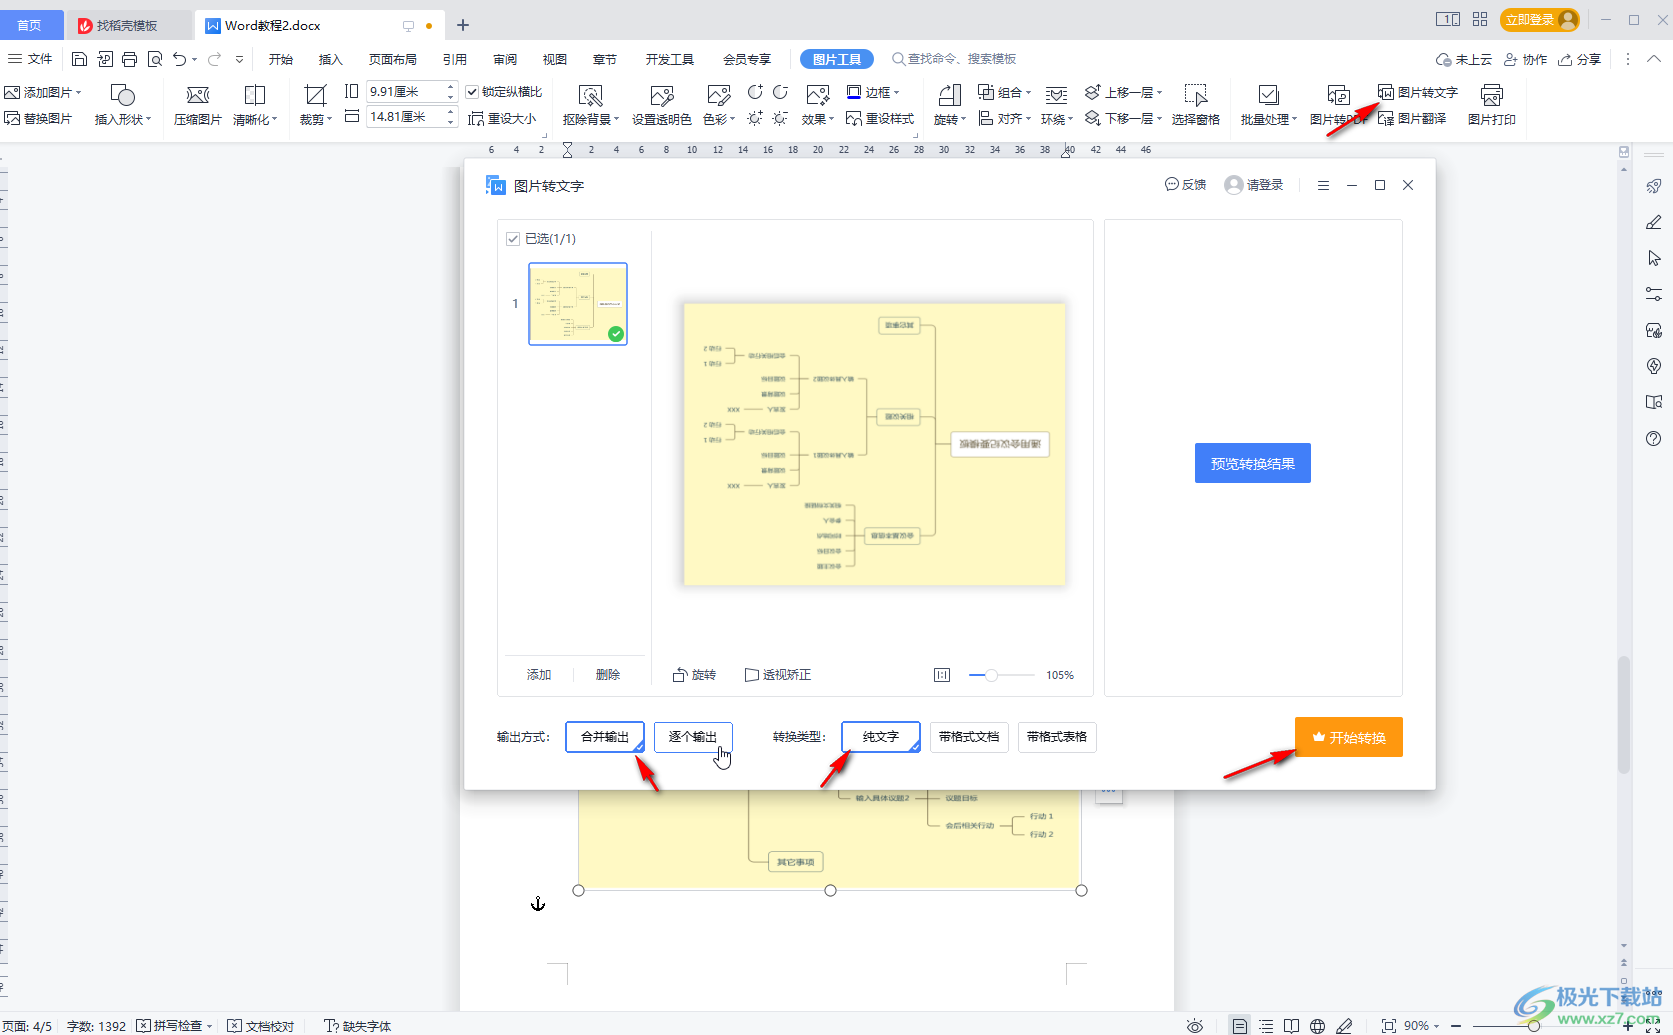Click the 删除 delete button in dialog
Image resolution: width=1673 pixels, height=1035 pixels.
608,675
